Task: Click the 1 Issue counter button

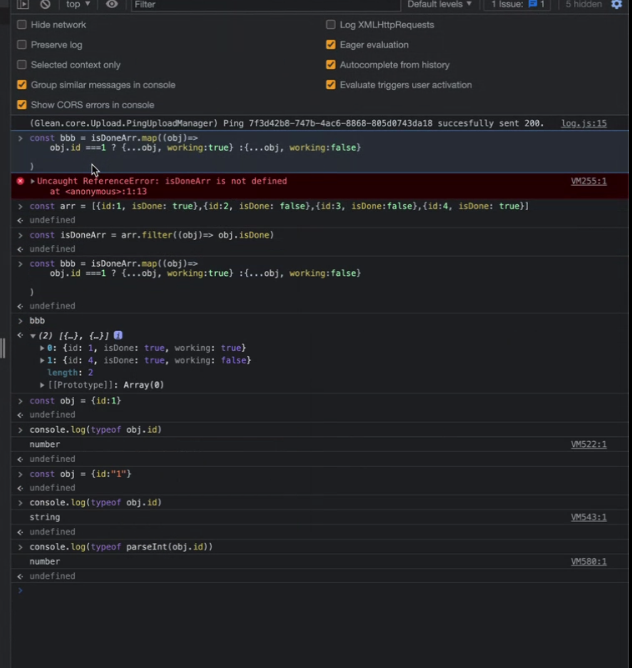Action: pos(517,4)
